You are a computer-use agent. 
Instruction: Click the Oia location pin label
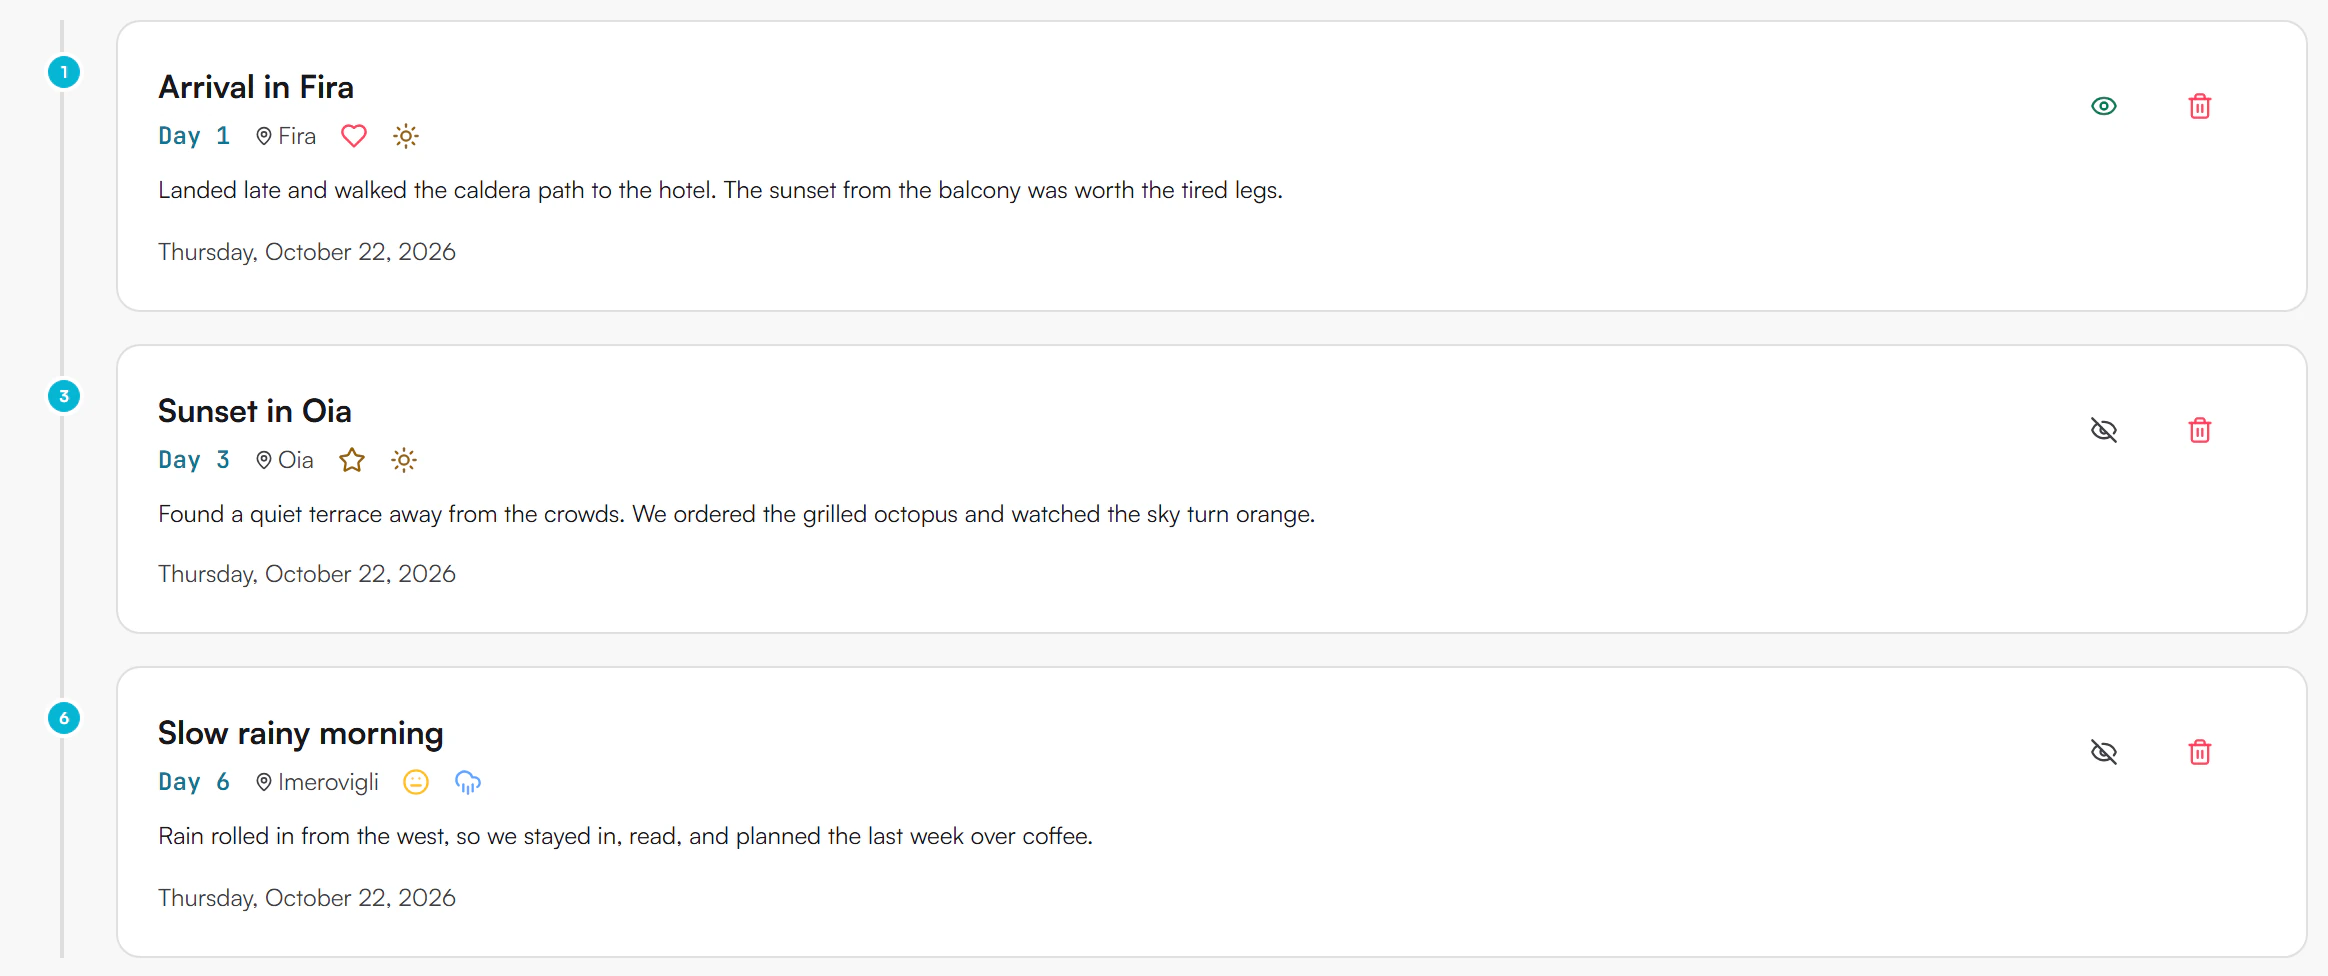(285, 460)
